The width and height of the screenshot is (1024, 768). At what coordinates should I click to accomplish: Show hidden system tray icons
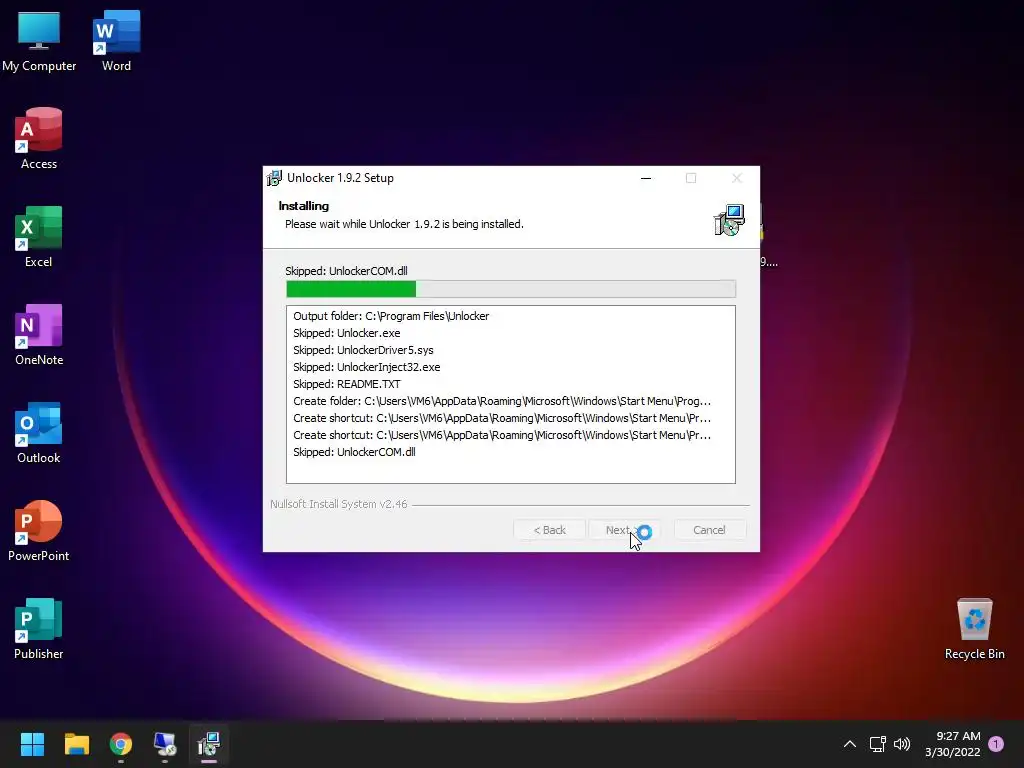coord(850,744)
